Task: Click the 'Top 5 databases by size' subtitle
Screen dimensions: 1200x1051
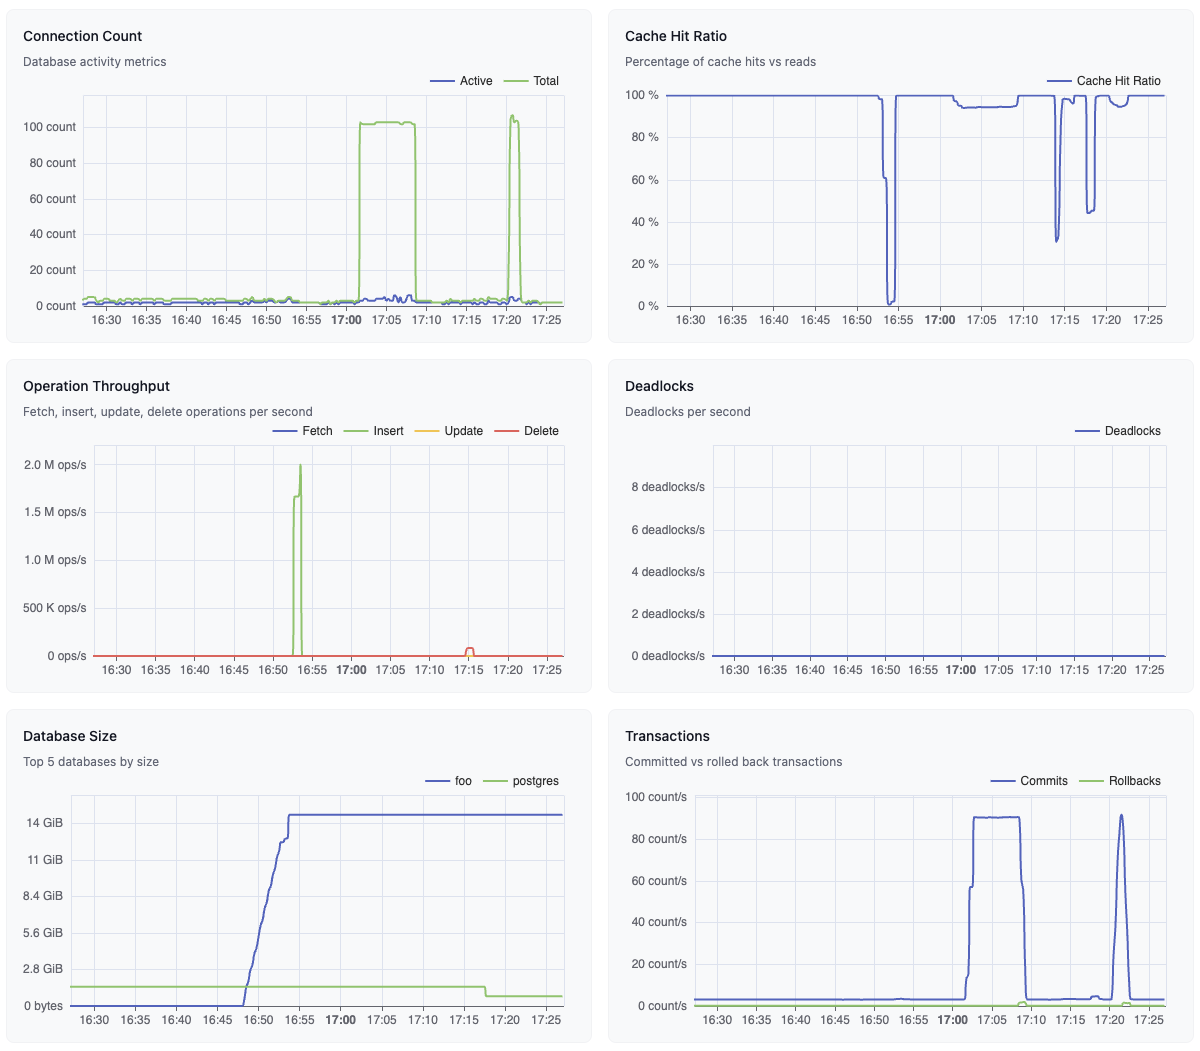Action: [x=91, y=762]
